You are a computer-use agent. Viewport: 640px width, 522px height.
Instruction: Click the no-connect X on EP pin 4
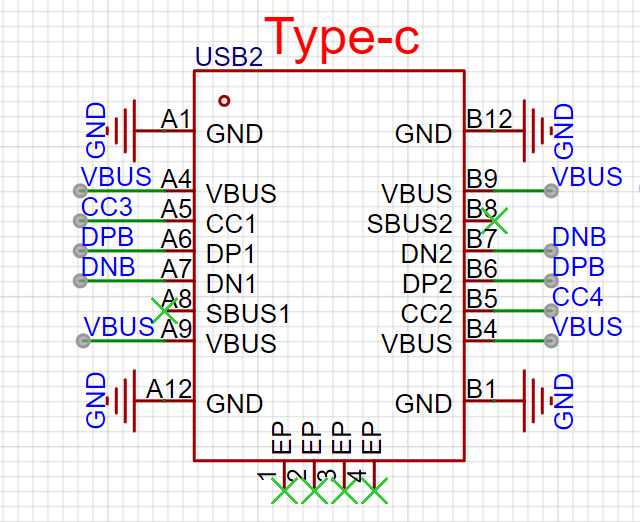374,491
